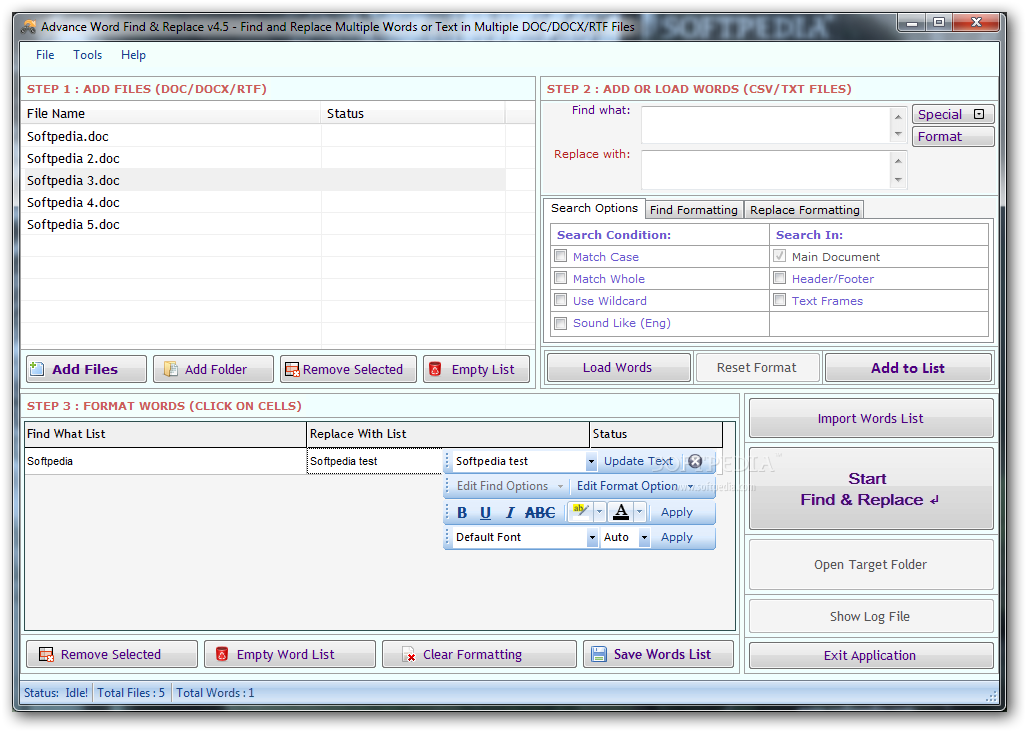This screenshot has width=1027, height=732.
Task: Click the Add to List button
Action: coord(908,368)
